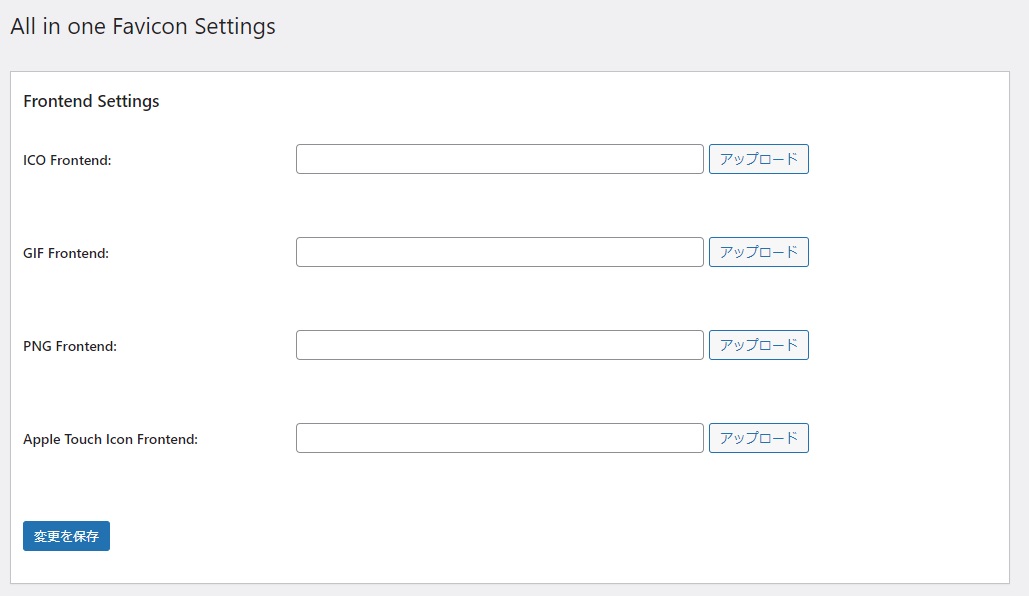Click the 'Frontend Settings' section heading
This screenshot has height=596, width=1029.
(91, 101)
